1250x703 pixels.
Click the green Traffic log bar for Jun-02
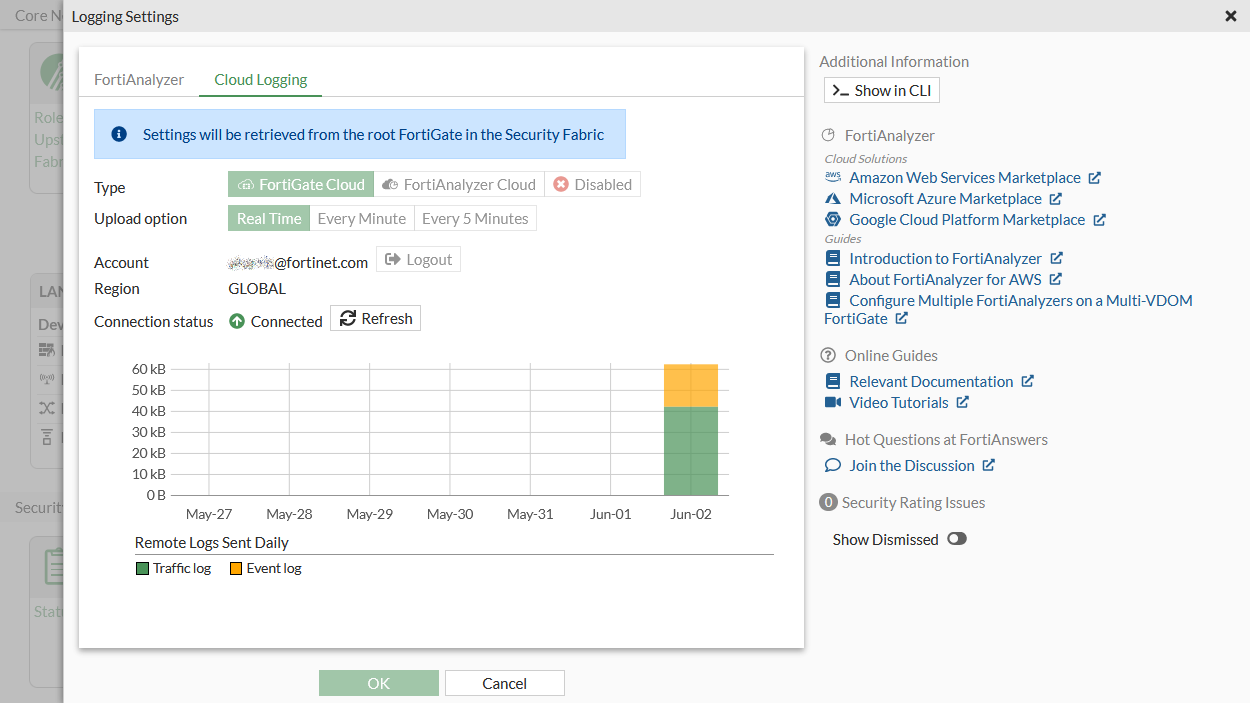tap(690, 450)
